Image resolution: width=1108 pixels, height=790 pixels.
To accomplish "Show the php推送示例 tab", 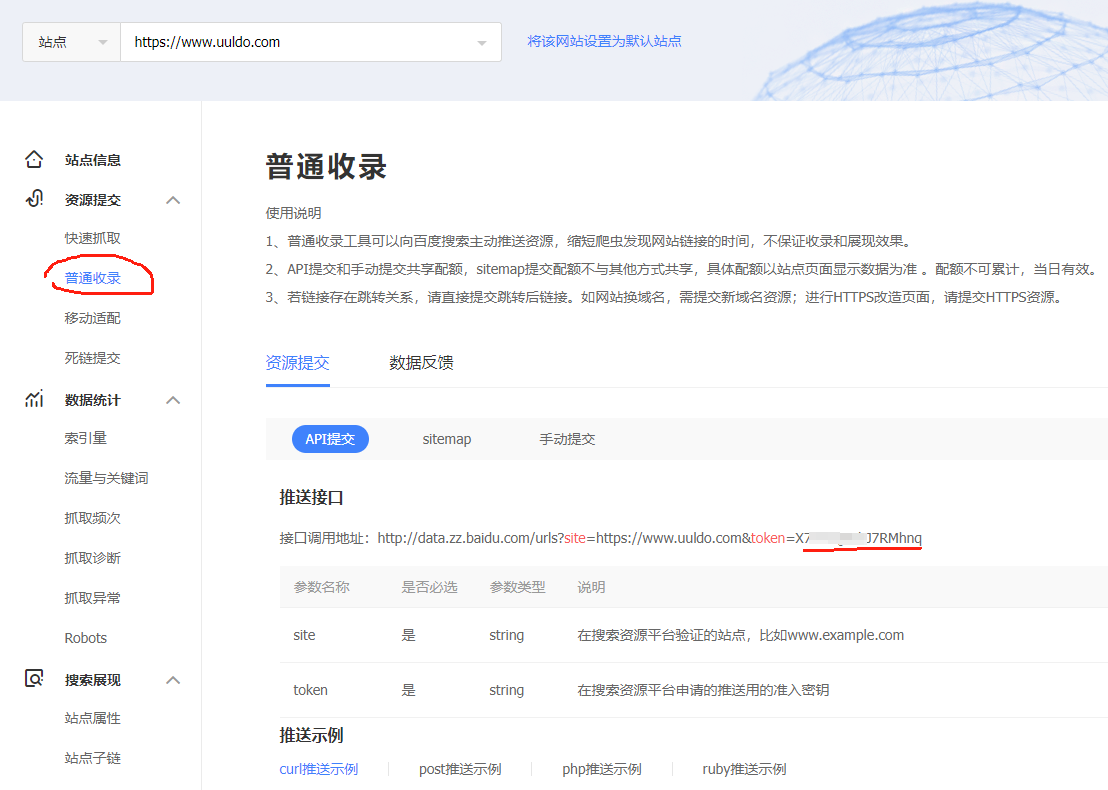I will tap(602, 769).
